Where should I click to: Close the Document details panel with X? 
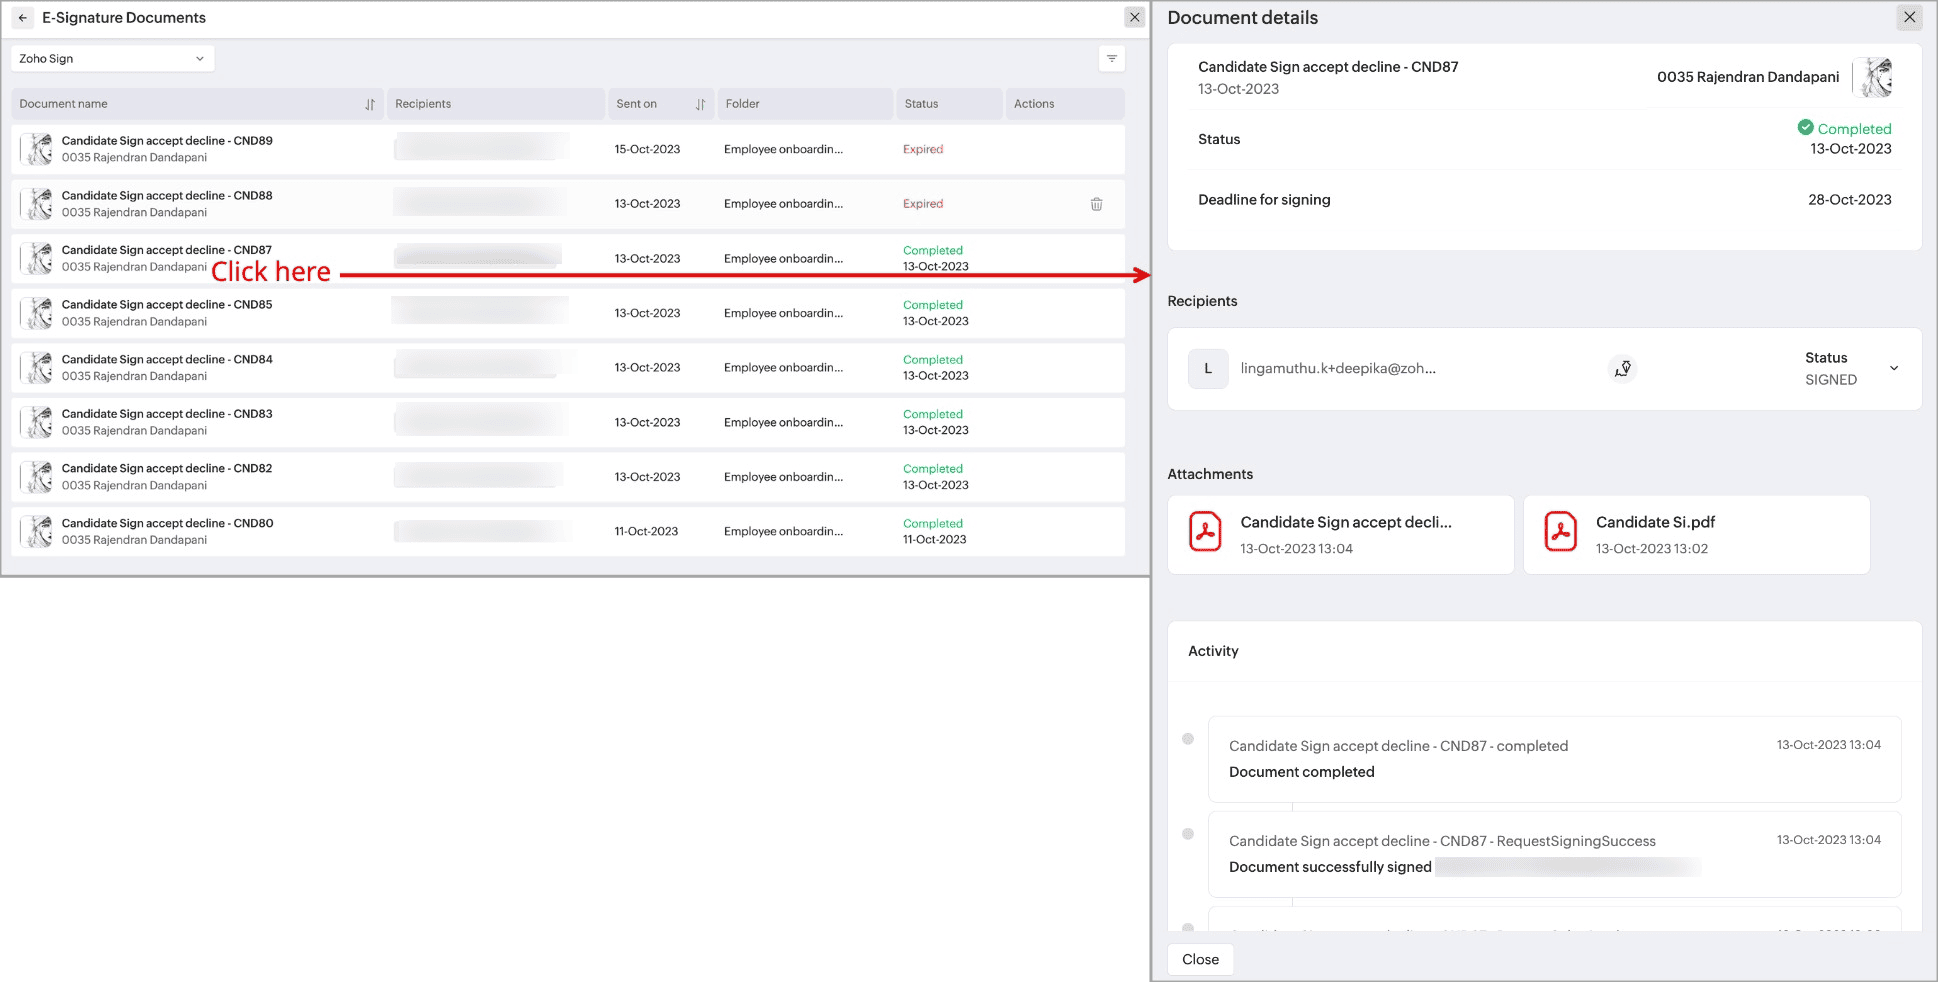1909,18
